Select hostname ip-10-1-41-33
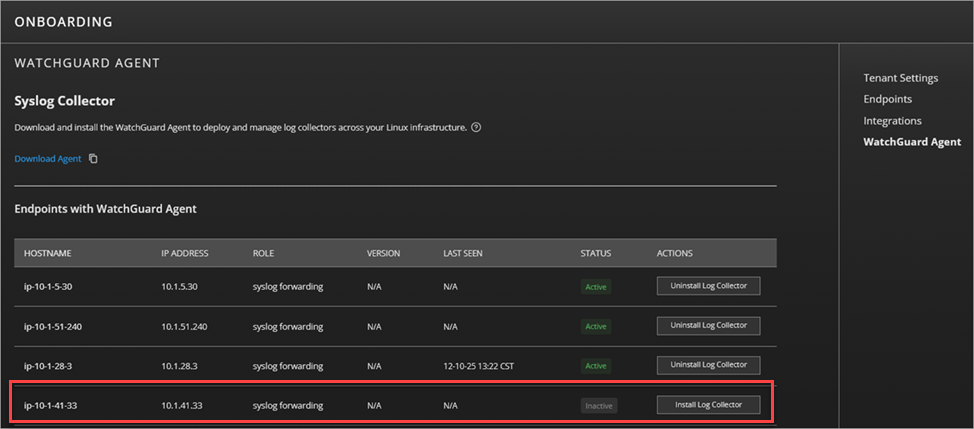974x429 pixels. point(50,406)
